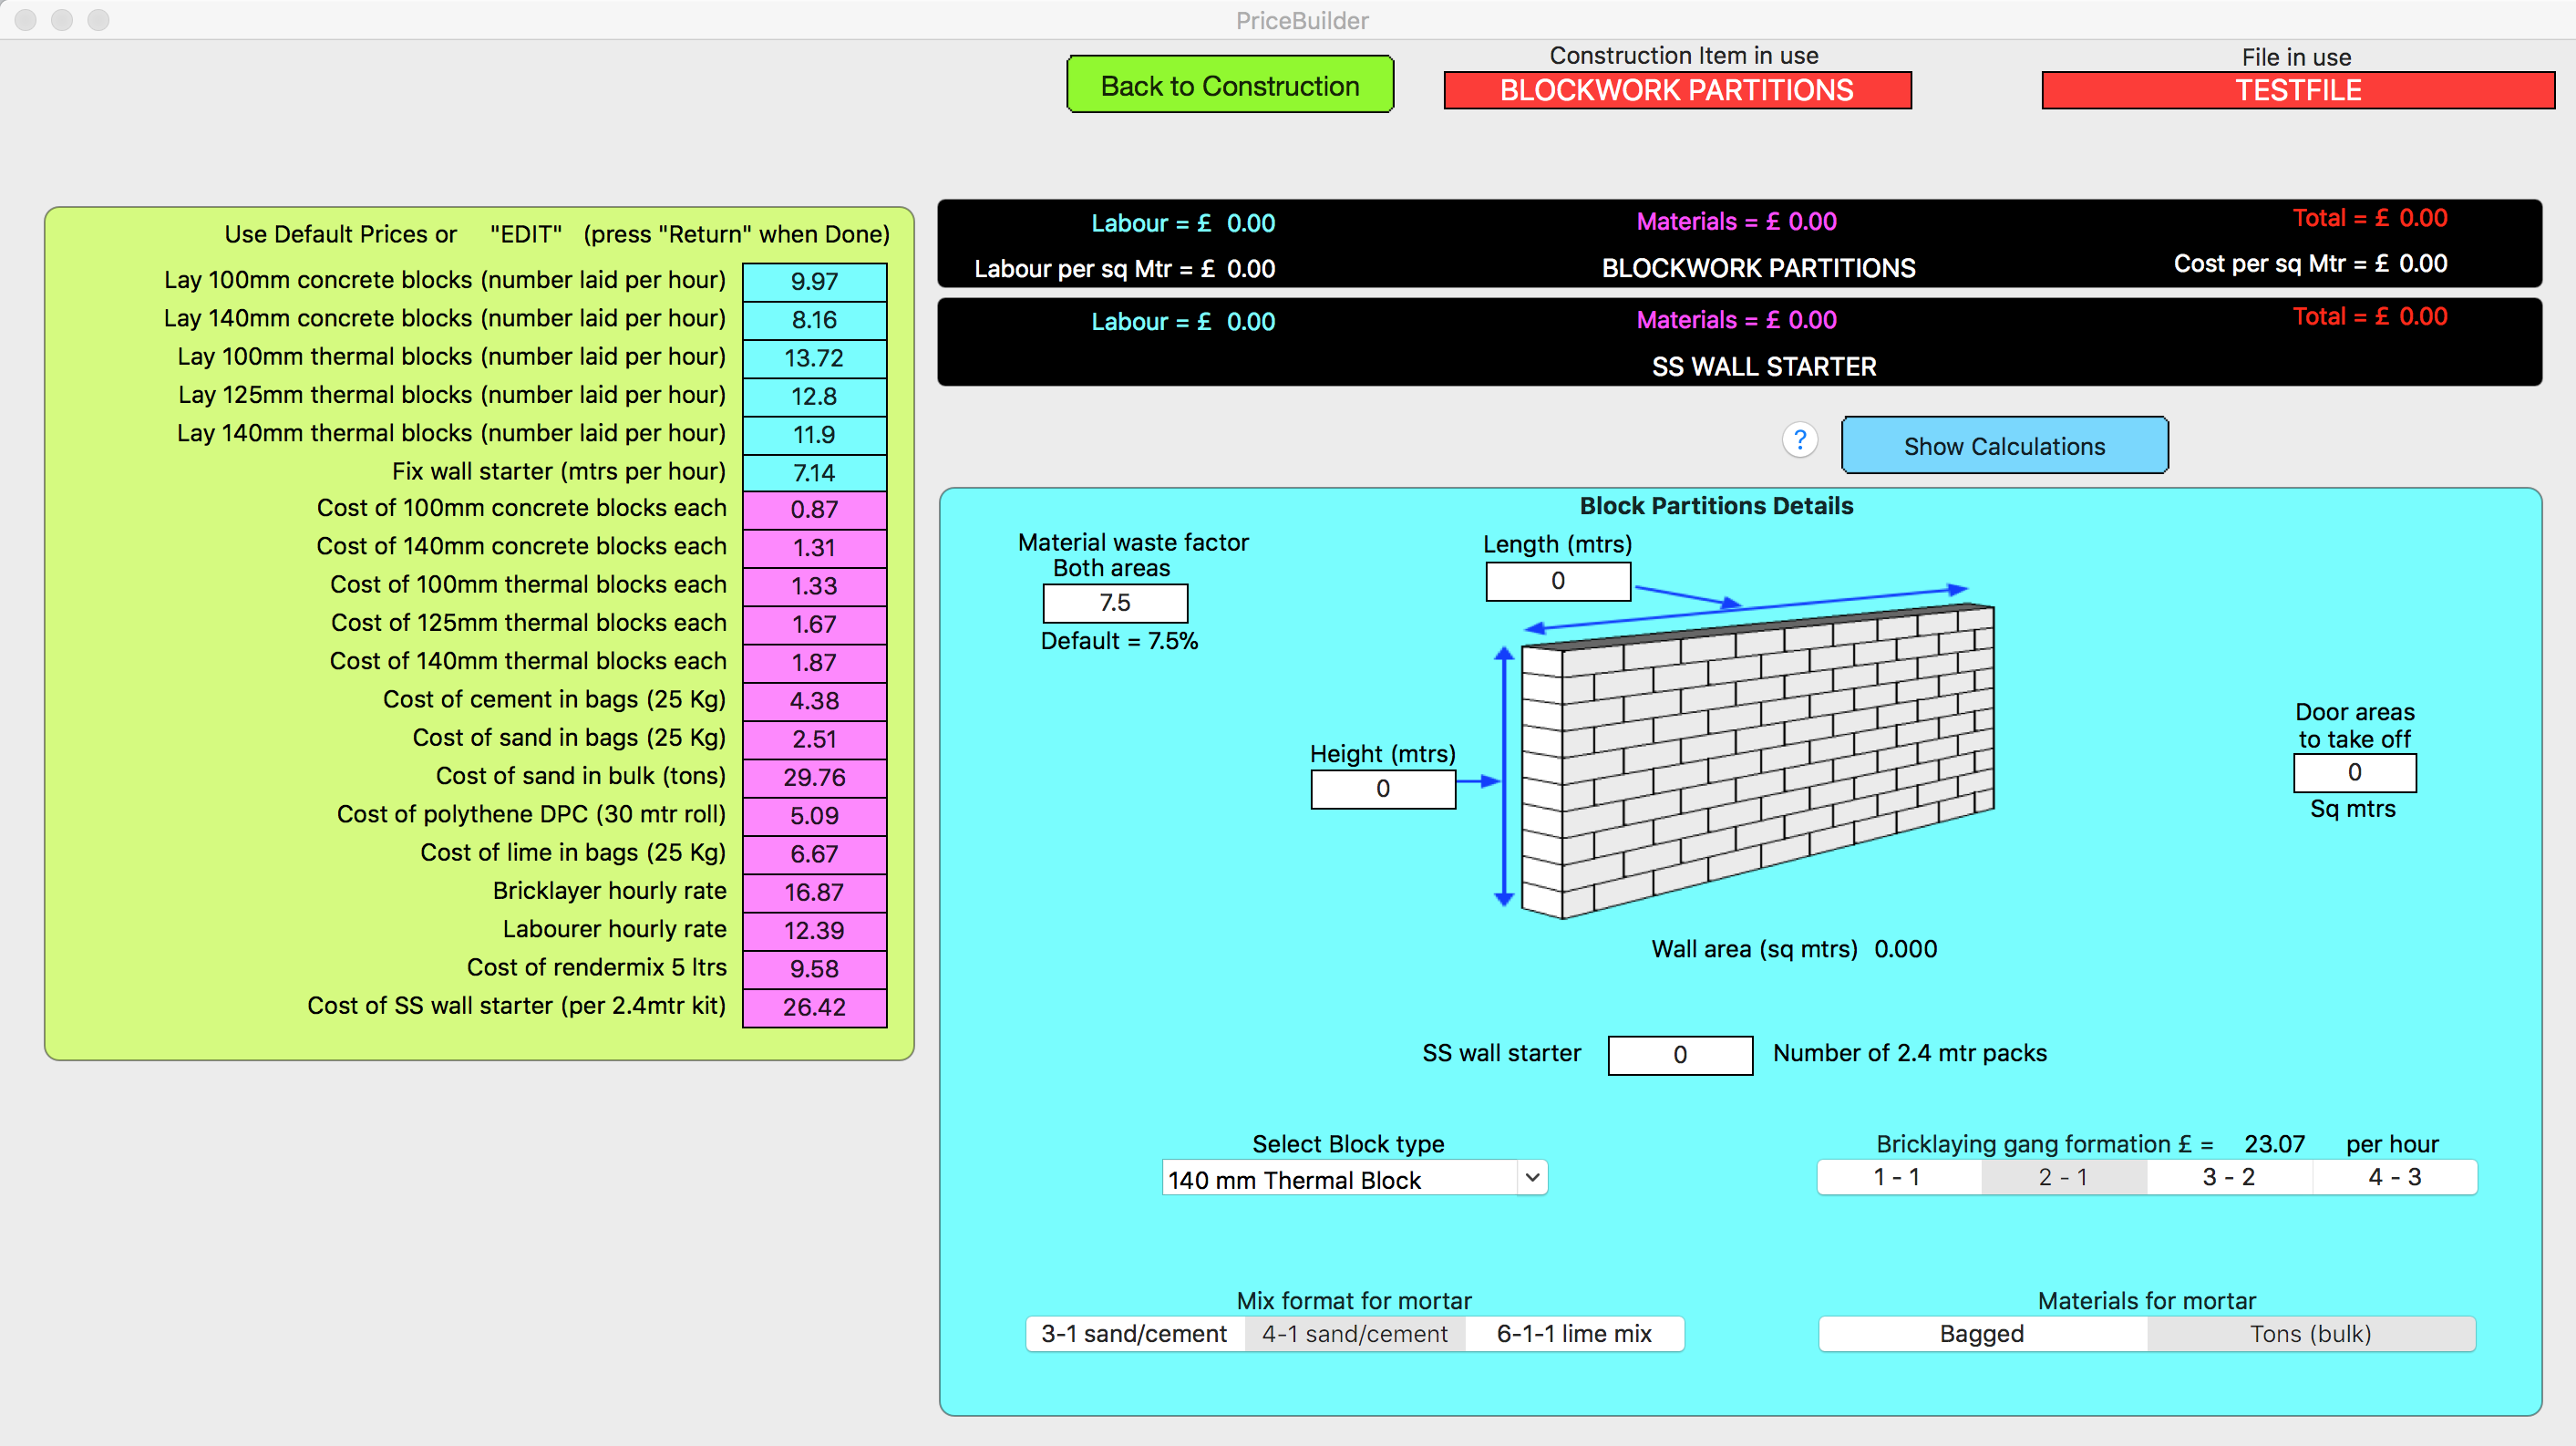The height and width of the screenshot is (1446, 2576).
Task: Choose 4 - 3 bricklaying gang formation
Action: click(x=2395, y=1177)
